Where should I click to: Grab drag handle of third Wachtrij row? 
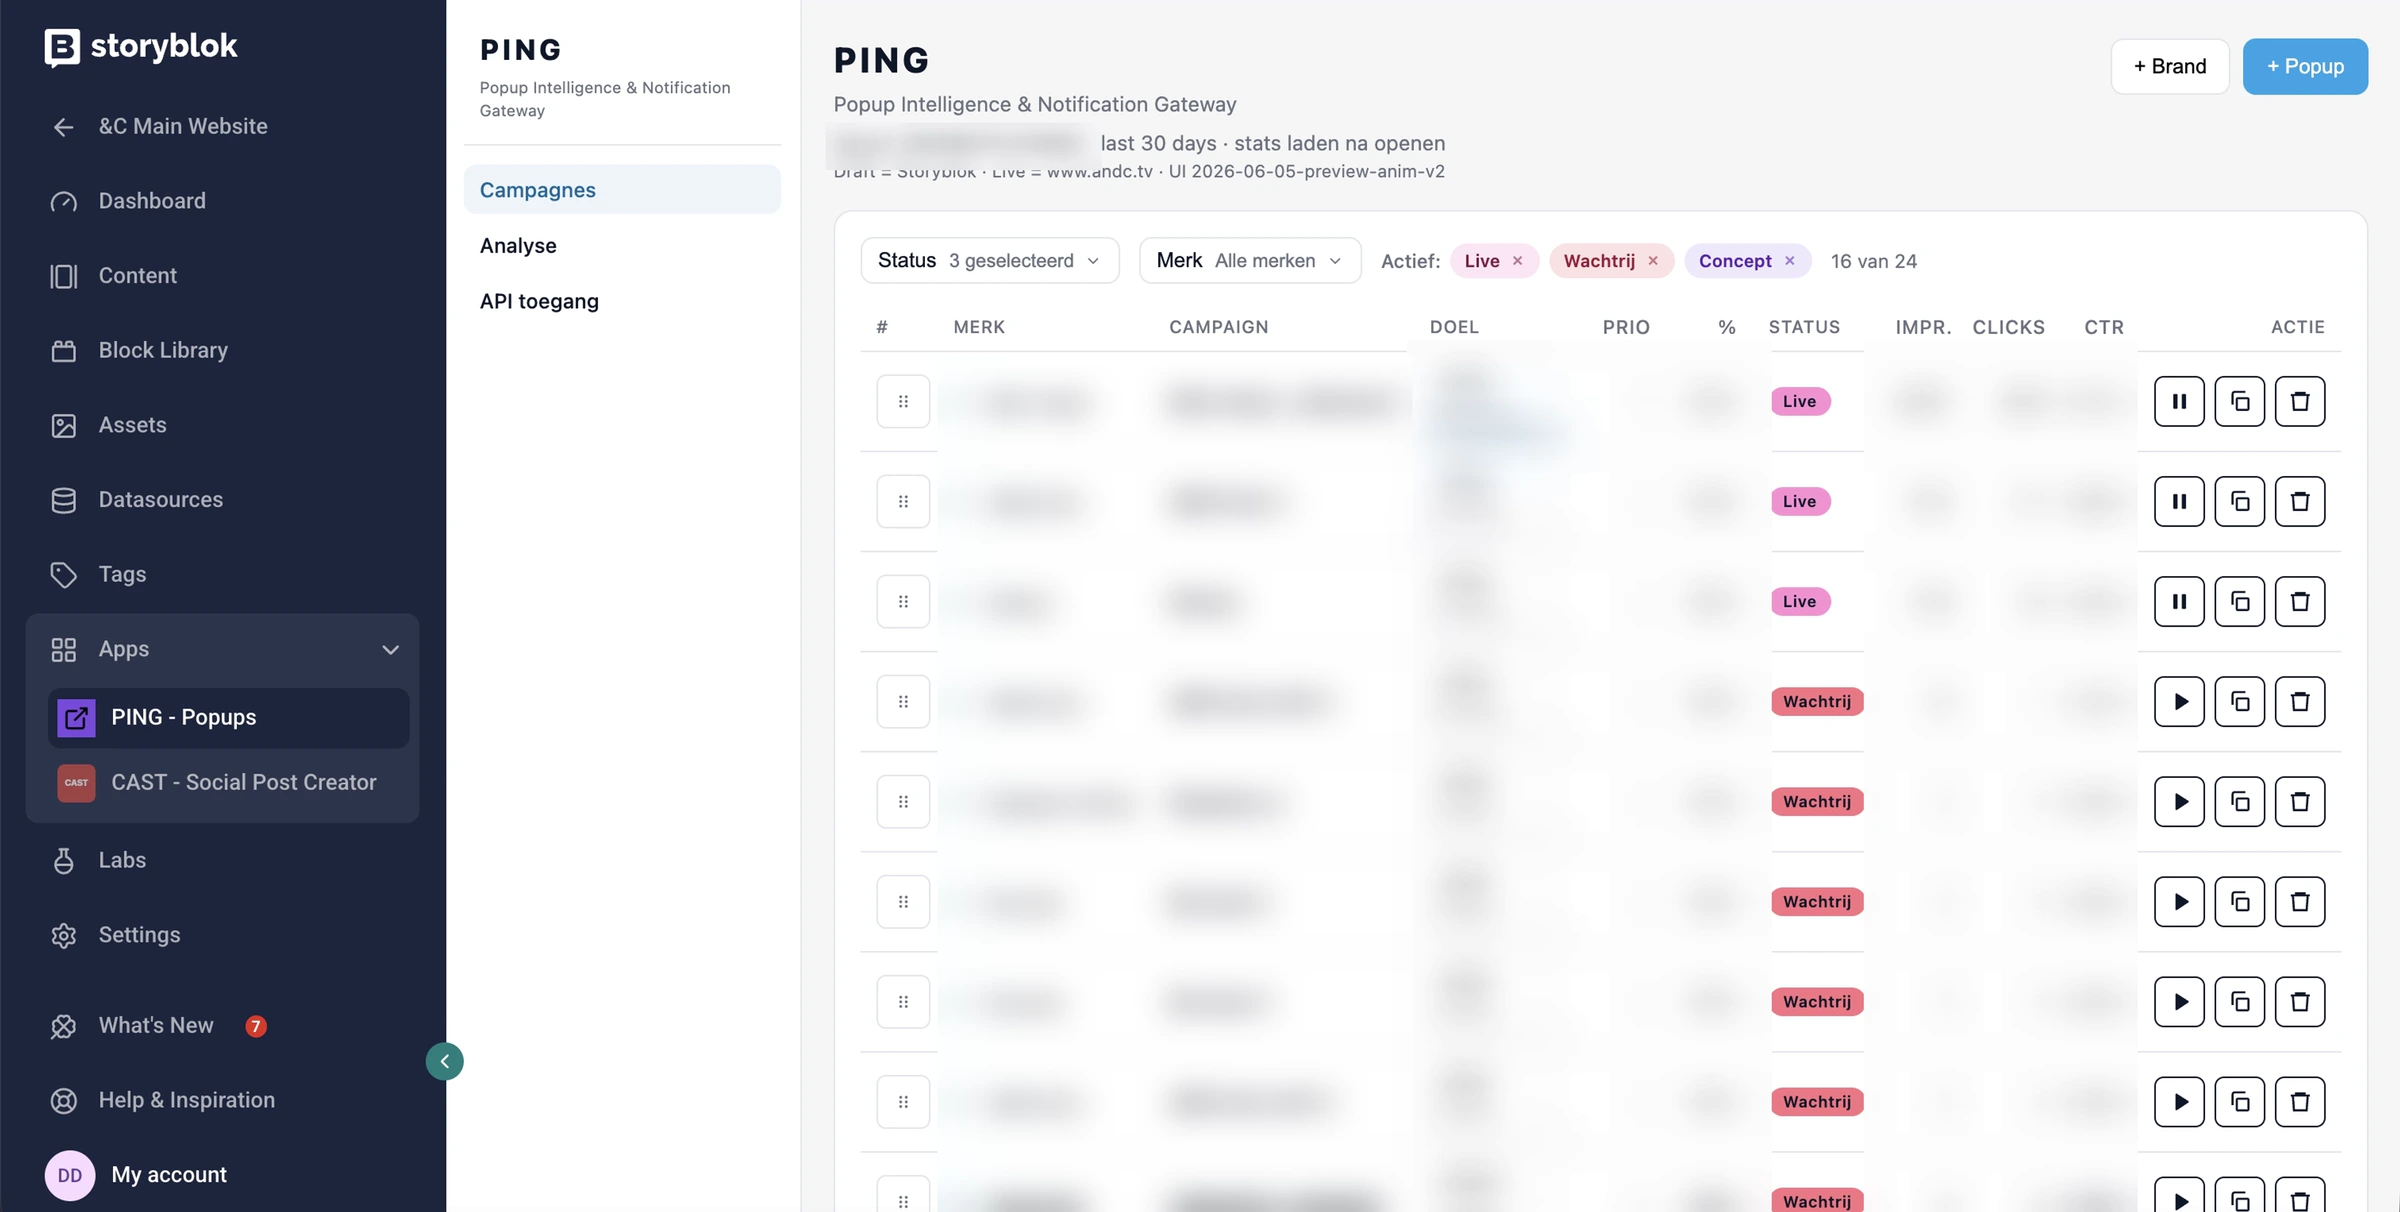click(903, 901)
